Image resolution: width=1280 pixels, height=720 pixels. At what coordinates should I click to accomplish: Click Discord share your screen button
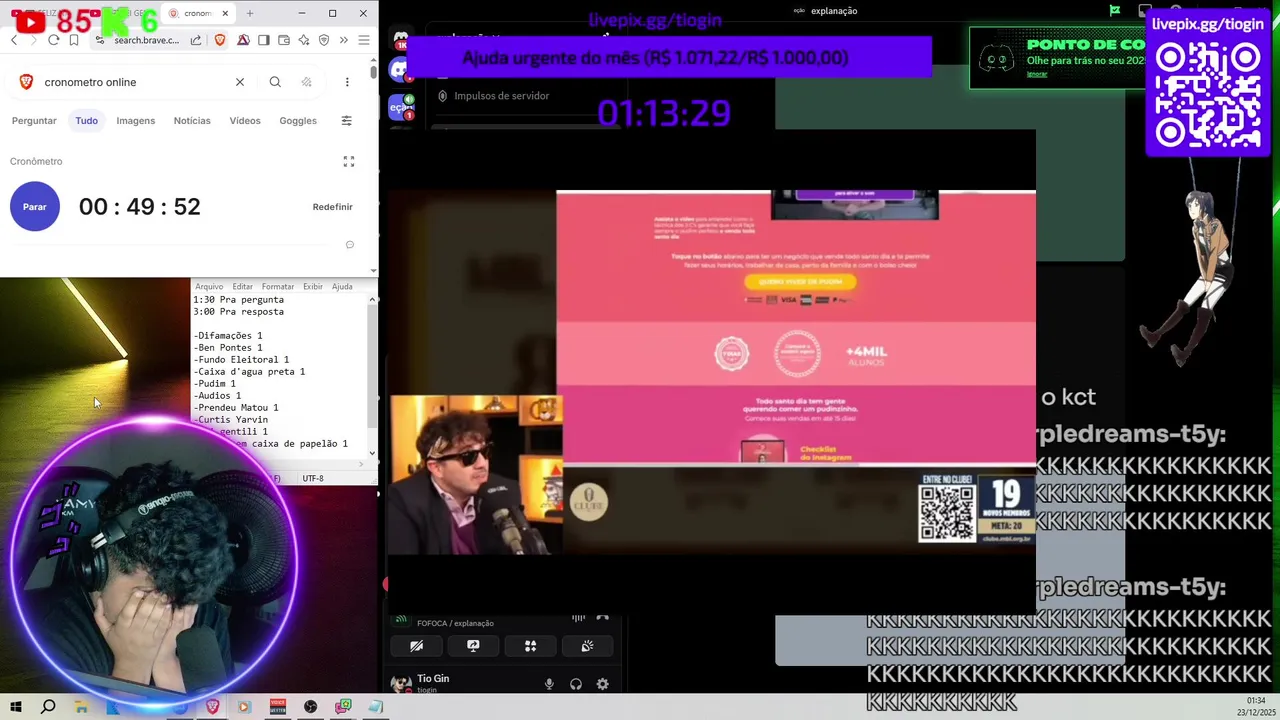click(473, 646)
